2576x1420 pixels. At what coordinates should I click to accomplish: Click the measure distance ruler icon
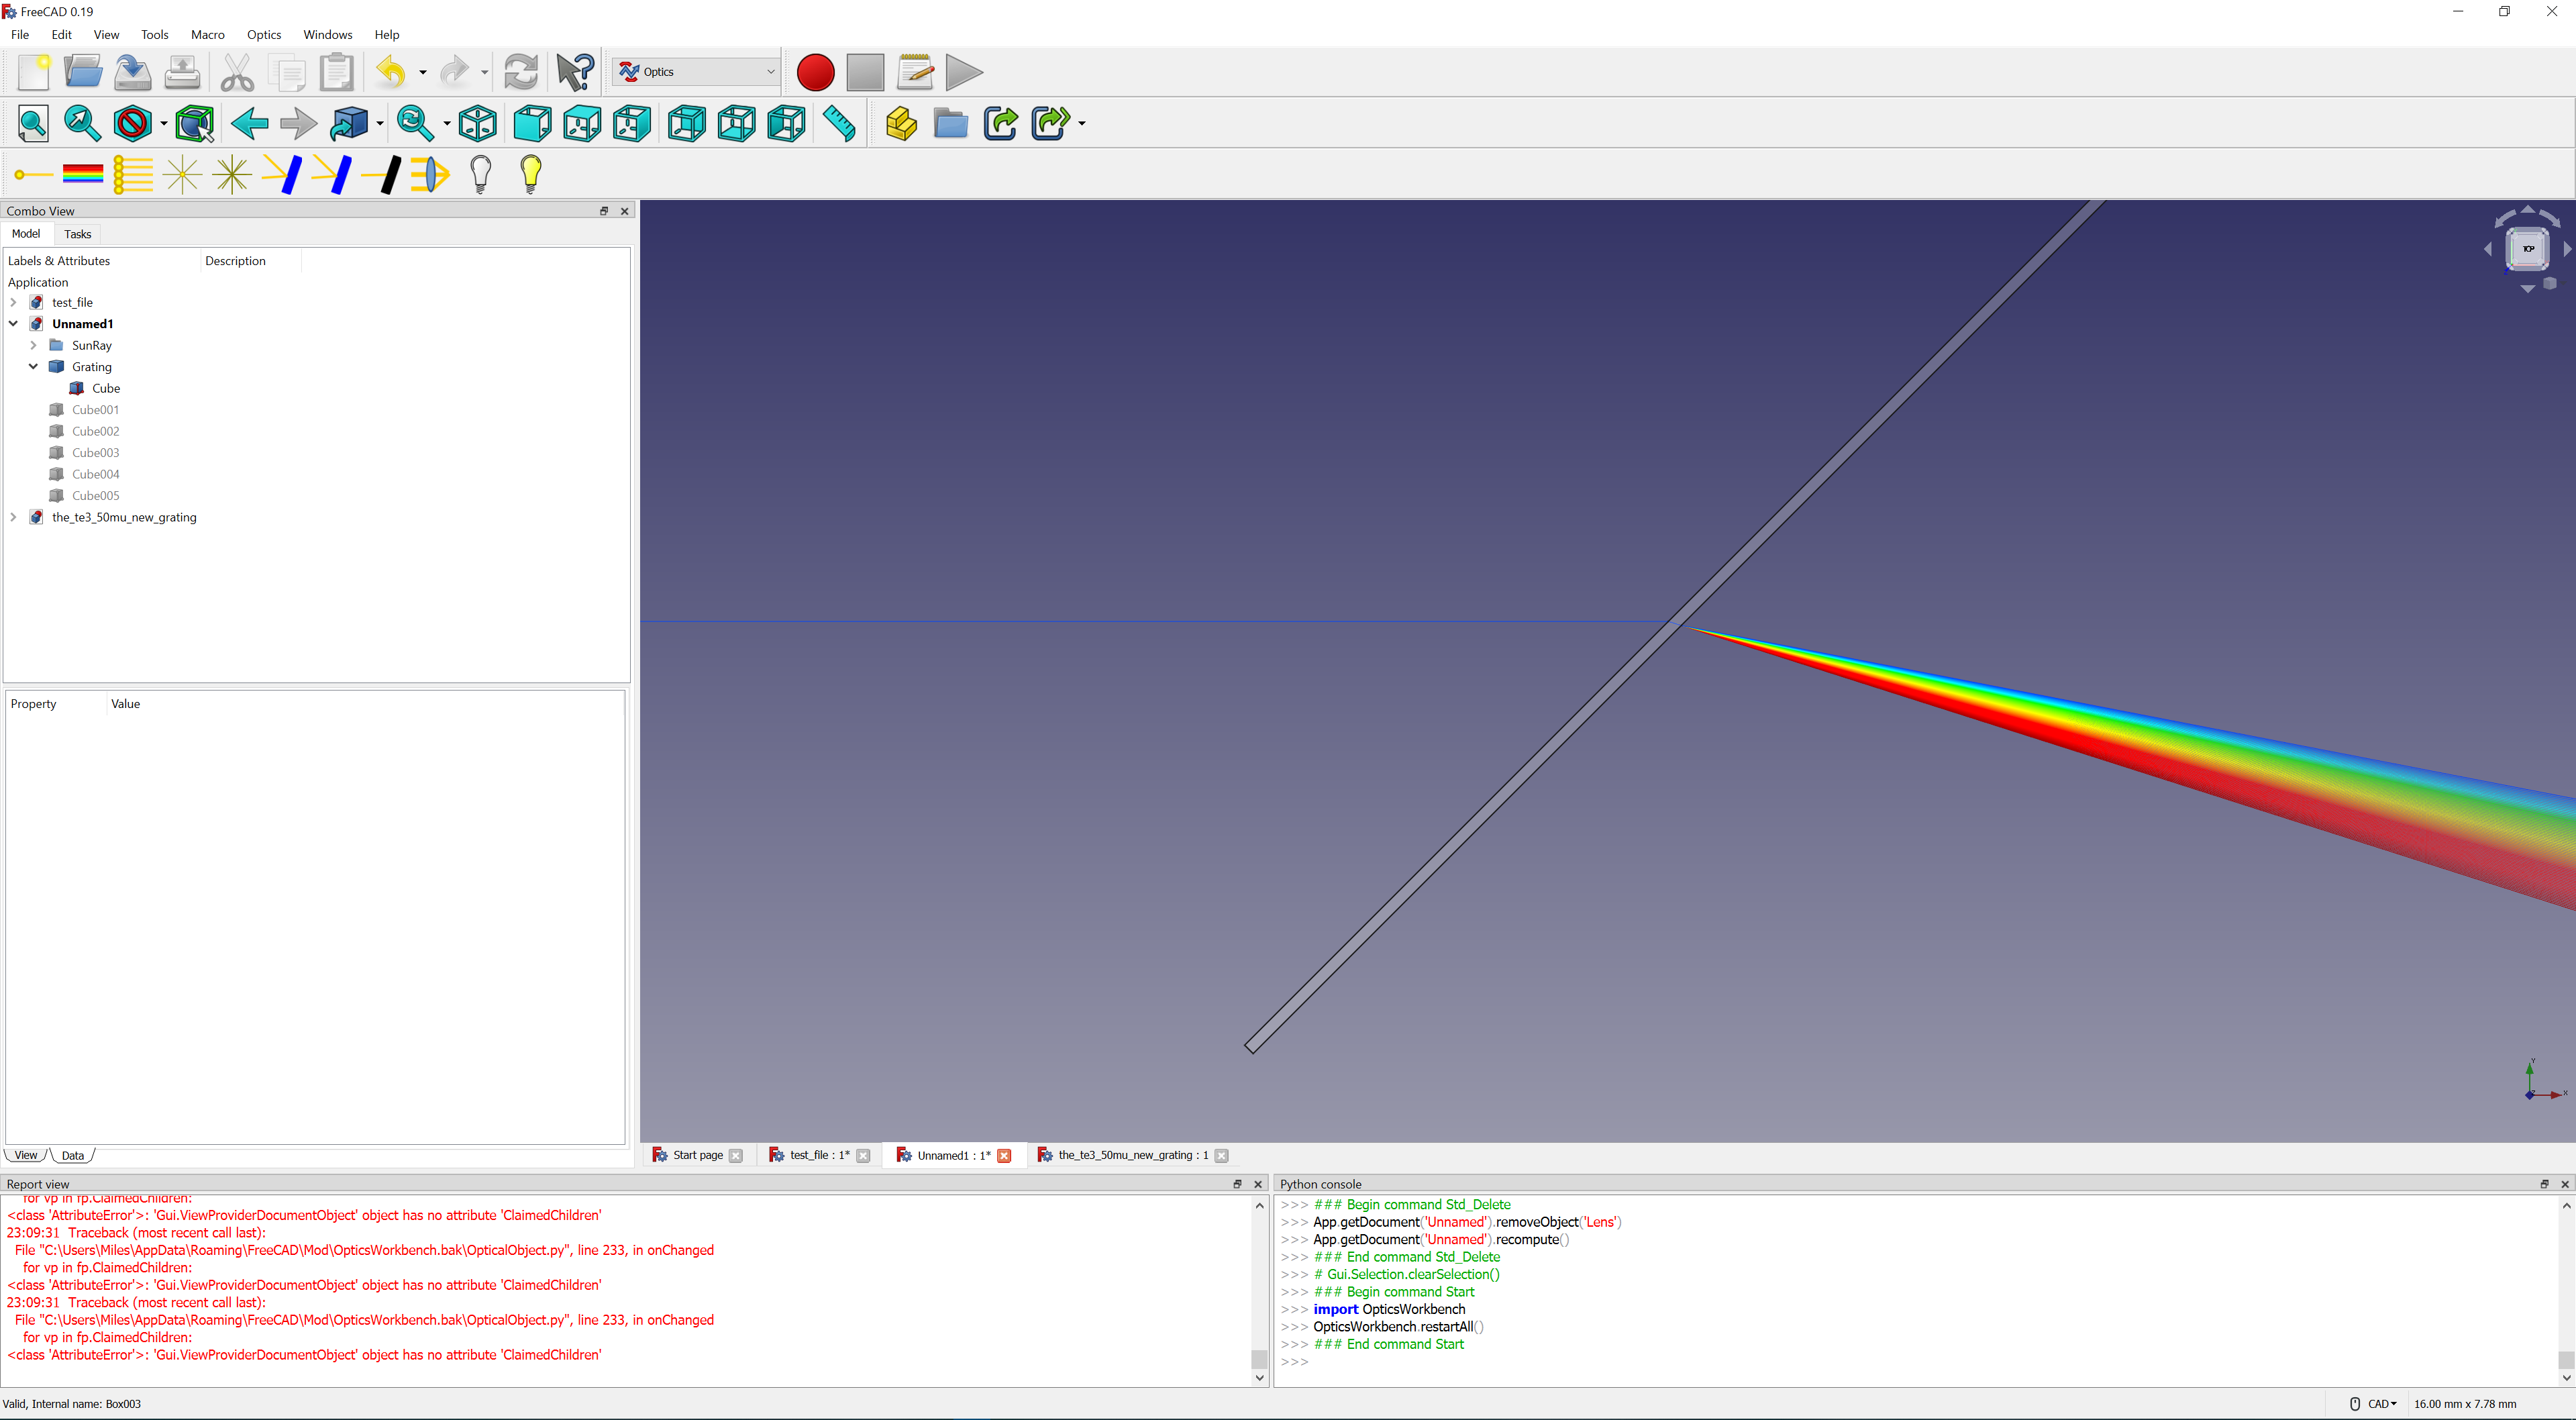[x=838, y=124]
